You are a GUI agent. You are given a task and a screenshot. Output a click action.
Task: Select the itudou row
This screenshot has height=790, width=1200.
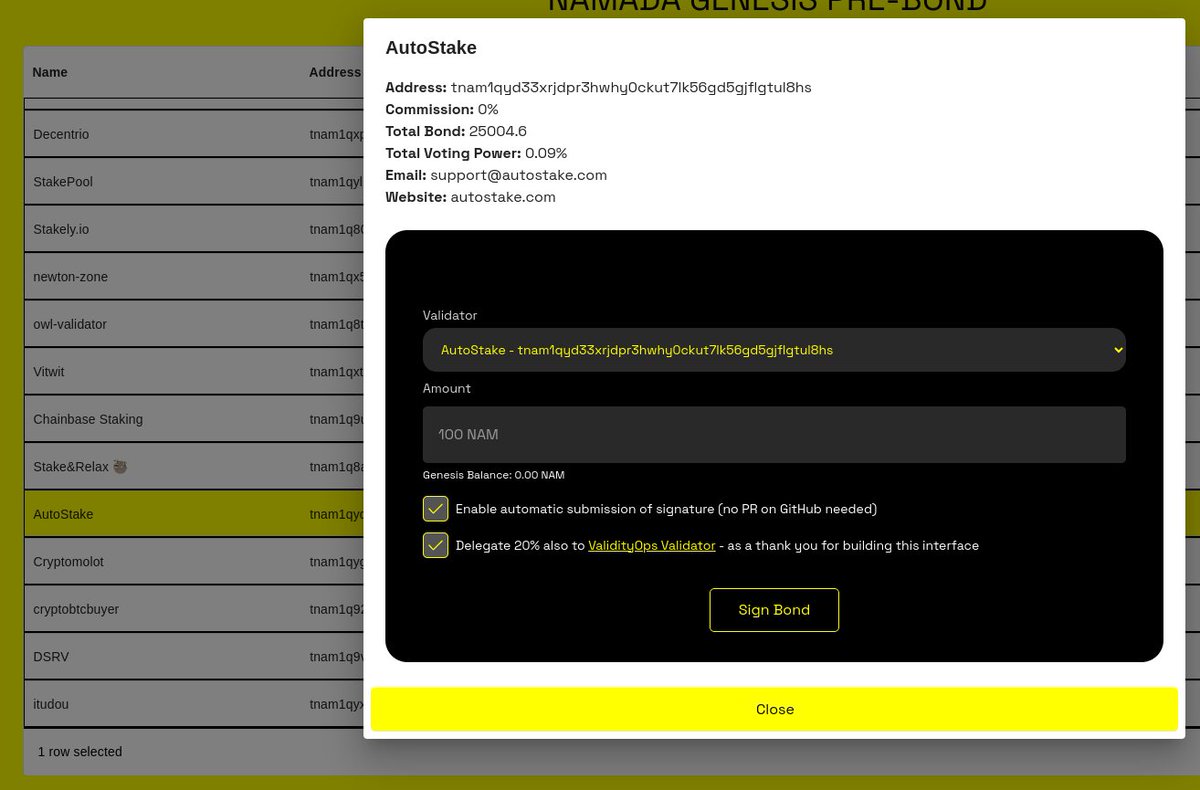(193, 704)
